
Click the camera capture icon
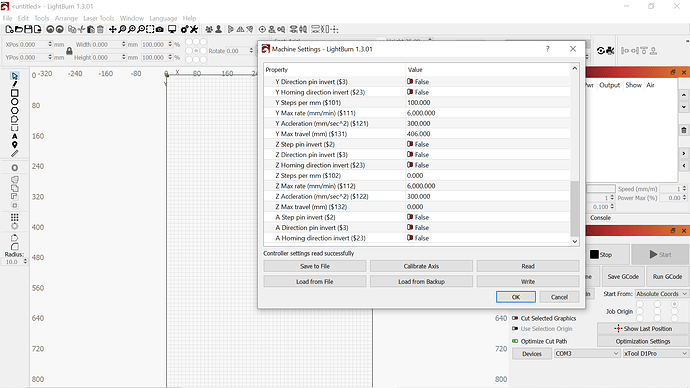pos(160,29)
